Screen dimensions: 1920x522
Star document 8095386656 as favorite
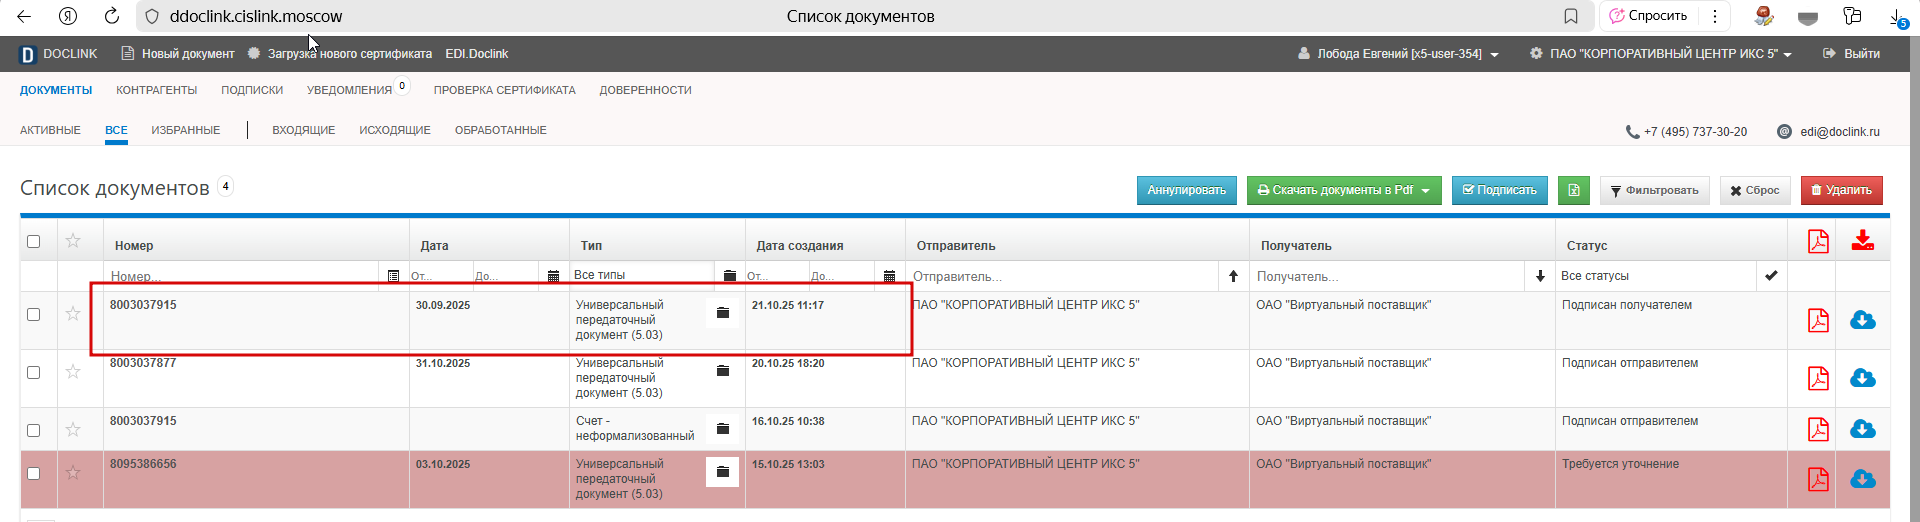coord(73,472)
